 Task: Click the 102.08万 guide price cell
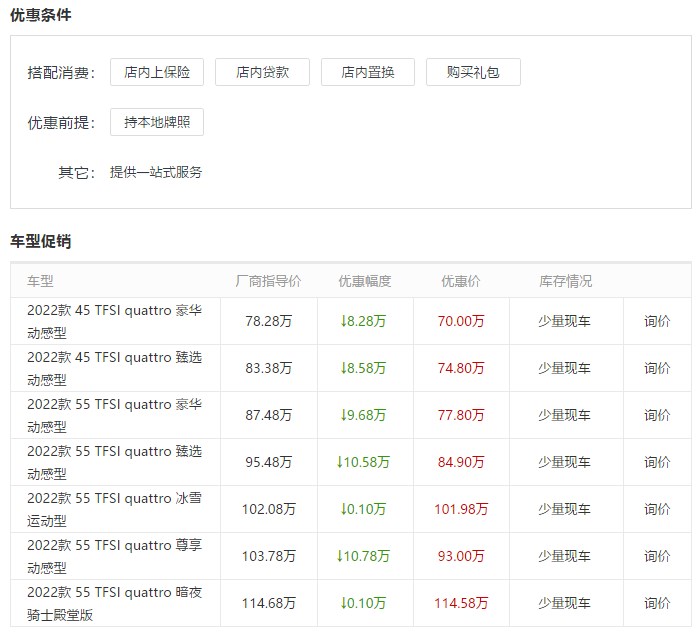click(268, 509)
